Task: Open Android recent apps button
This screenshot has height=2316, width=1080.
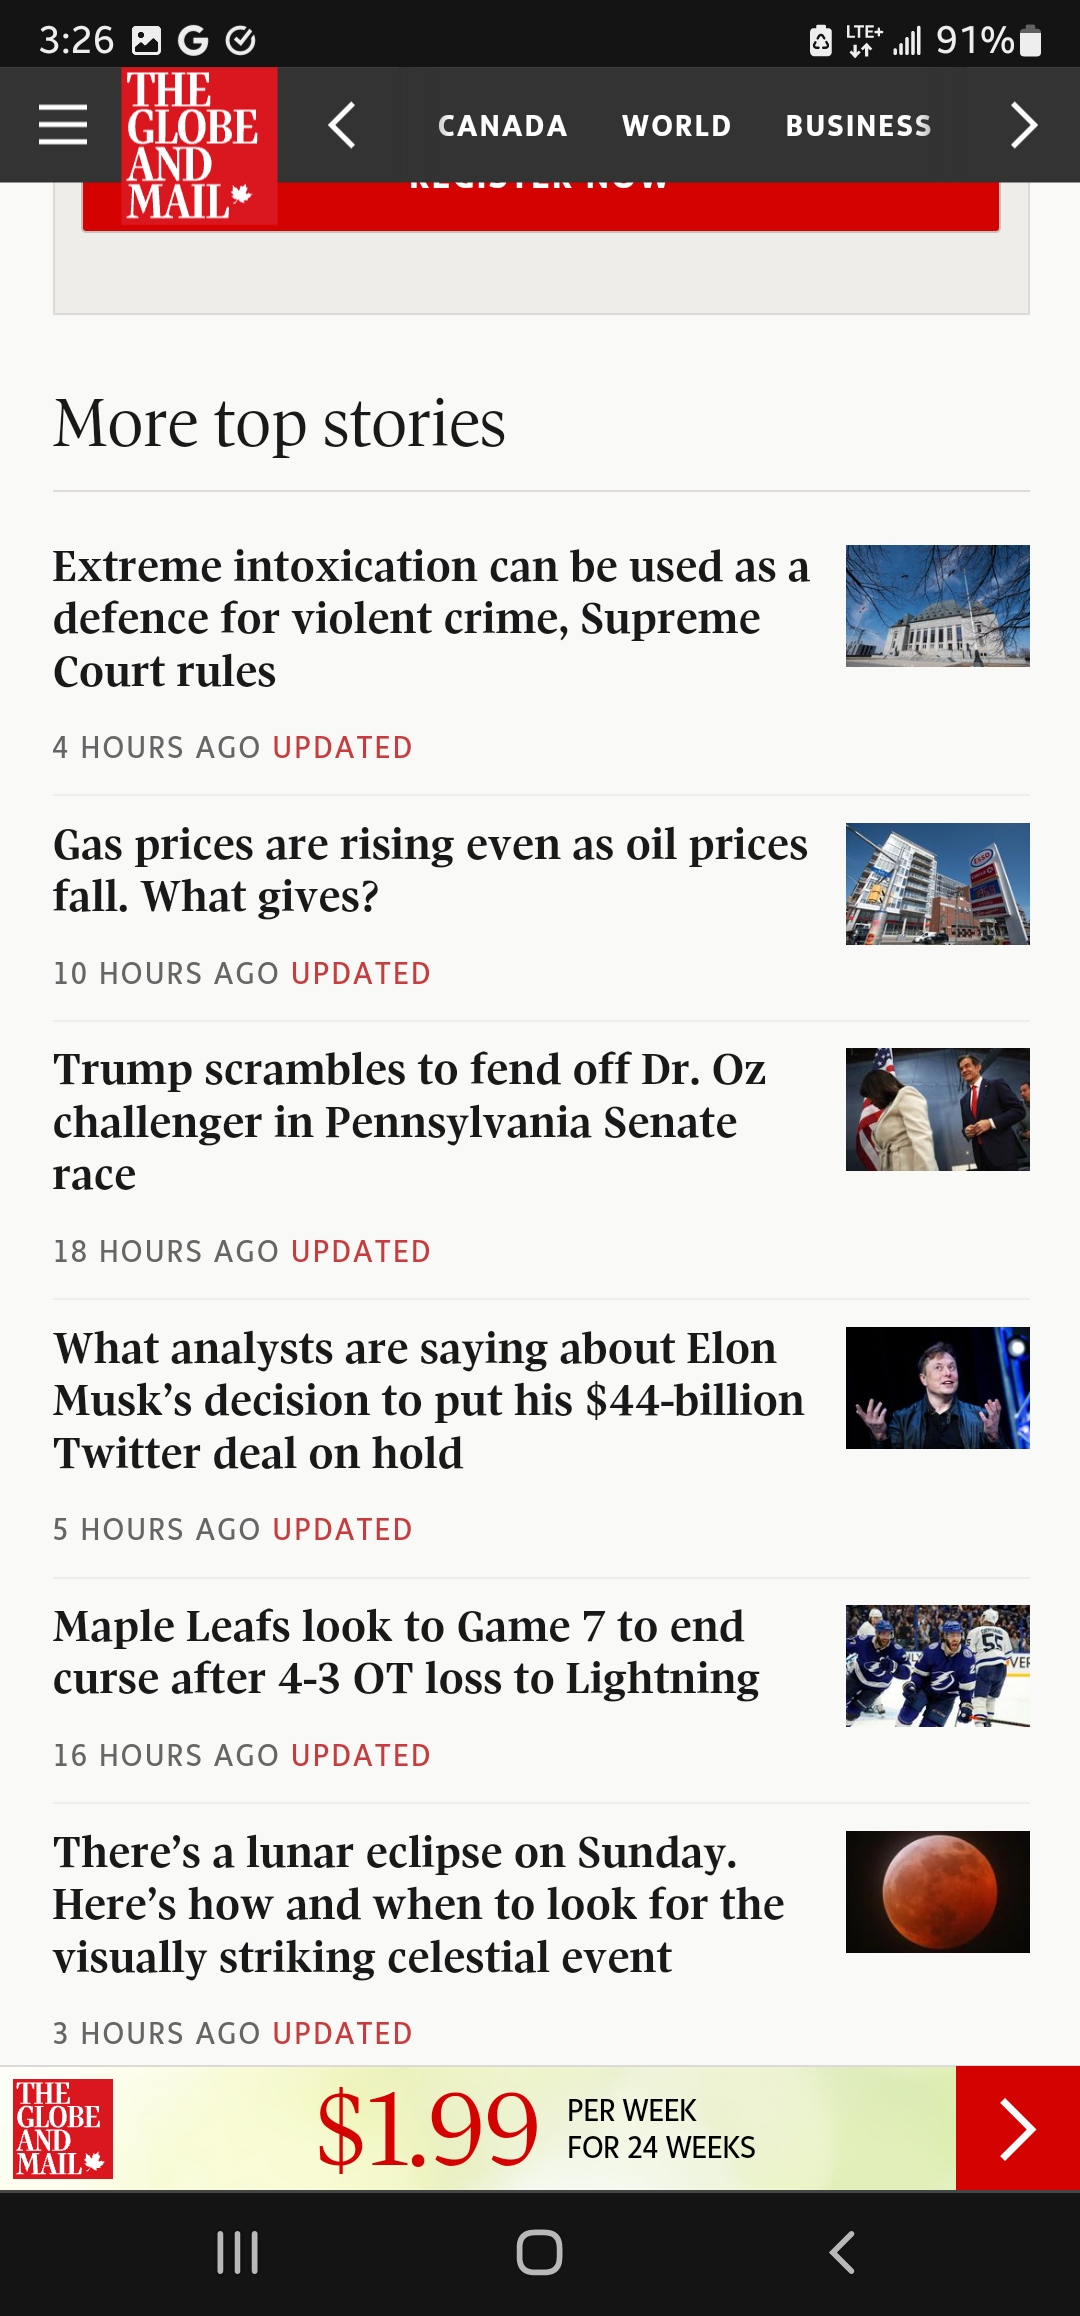Action: point(238,2252)
